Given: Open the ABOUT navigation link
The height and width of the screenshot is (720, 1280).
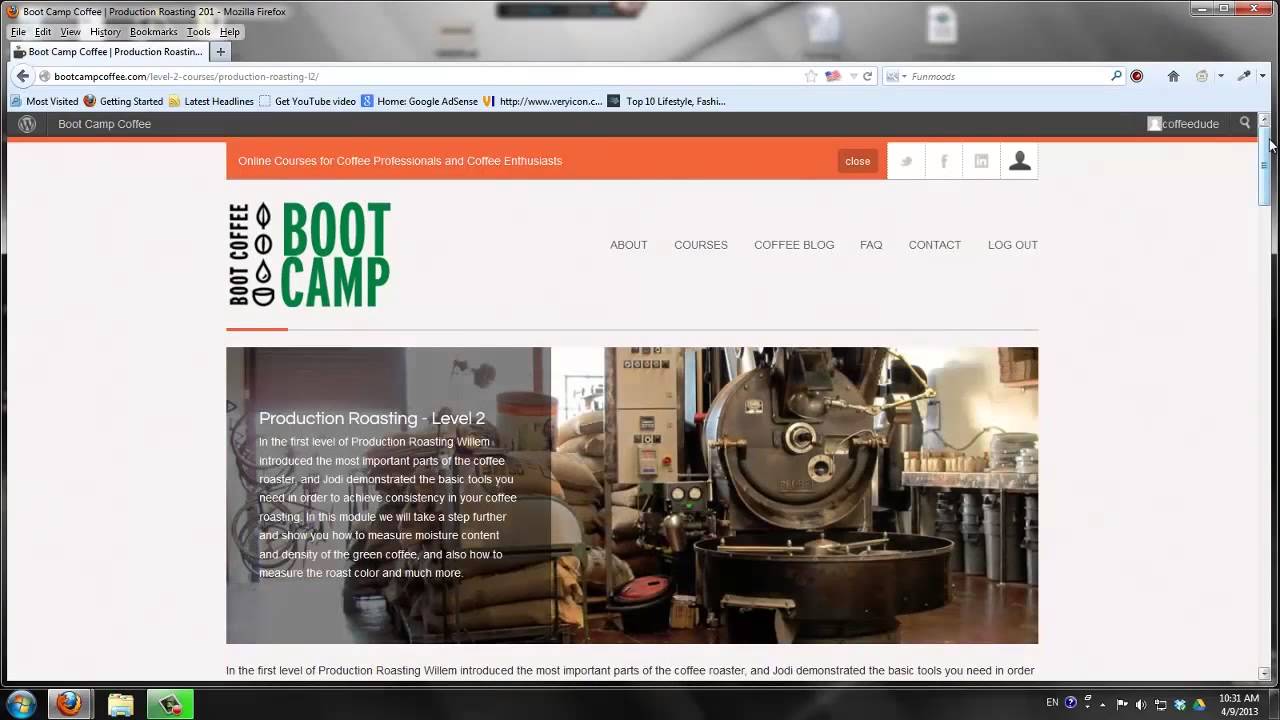Looking at the screenshot, I should click(629, 245).
